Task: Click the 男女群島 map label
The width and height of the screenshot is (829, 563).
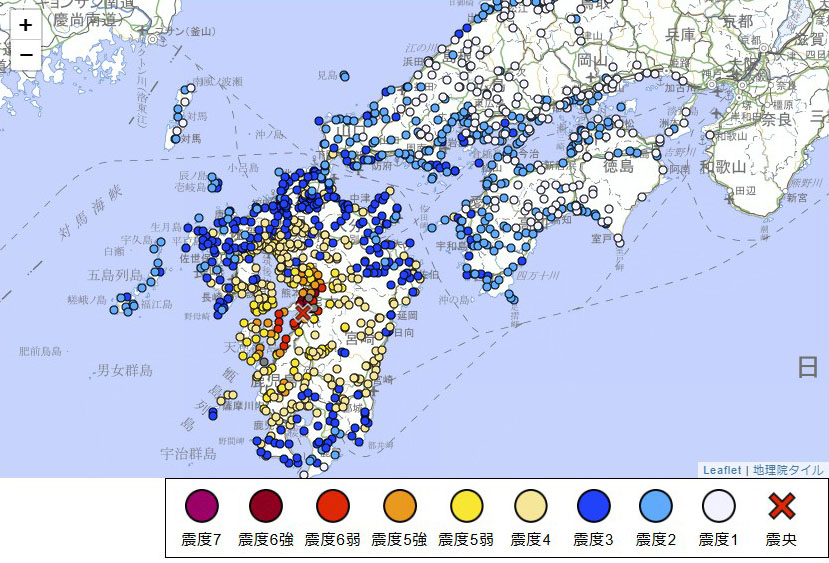Action: click(125, 370)
